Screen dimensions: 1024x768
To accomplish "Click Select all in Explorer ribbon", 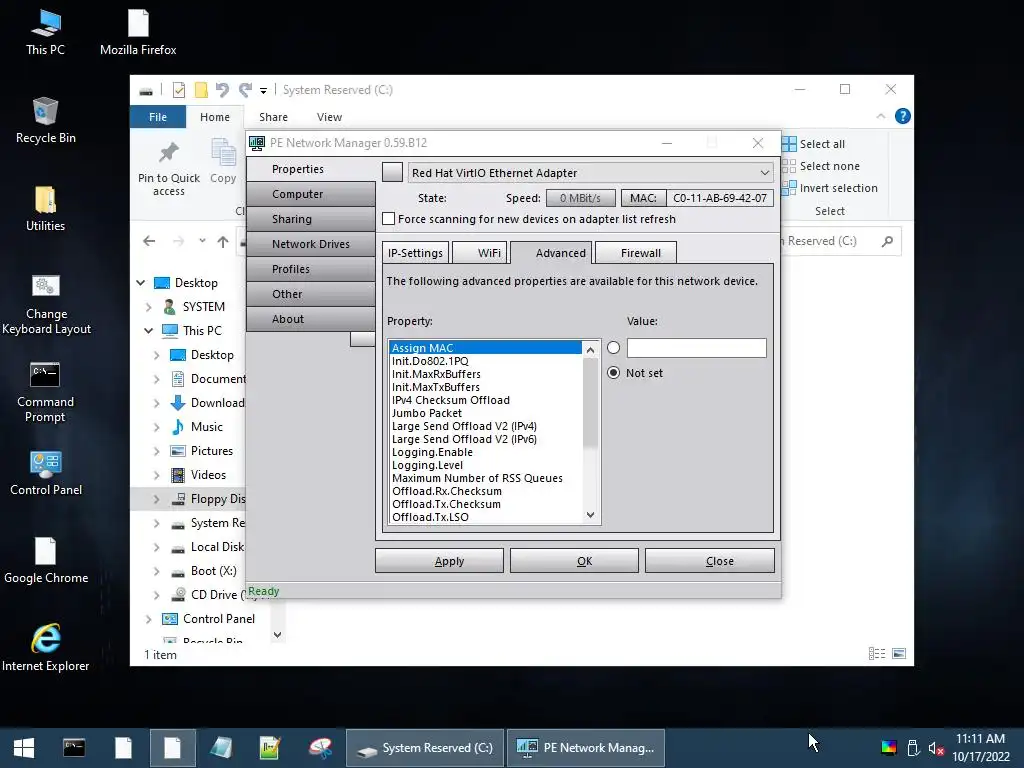I will coord(814,144).
